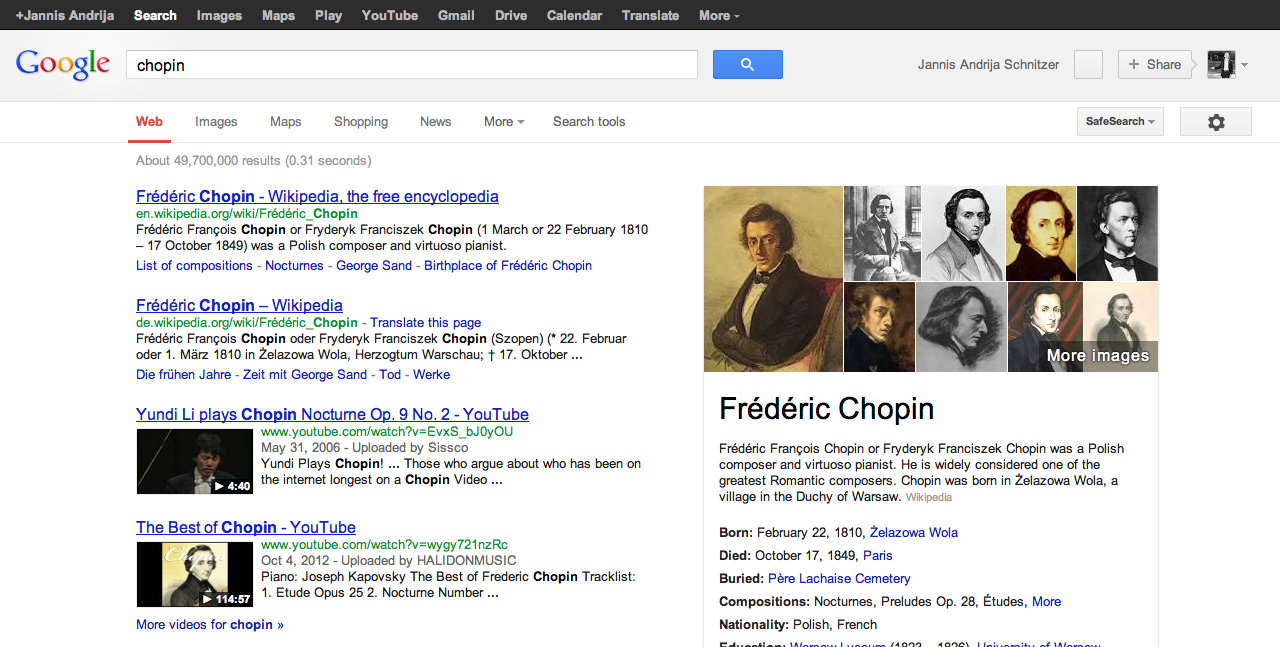Open the Tod sitelink
1280x647 pixels.
[390, 375]
